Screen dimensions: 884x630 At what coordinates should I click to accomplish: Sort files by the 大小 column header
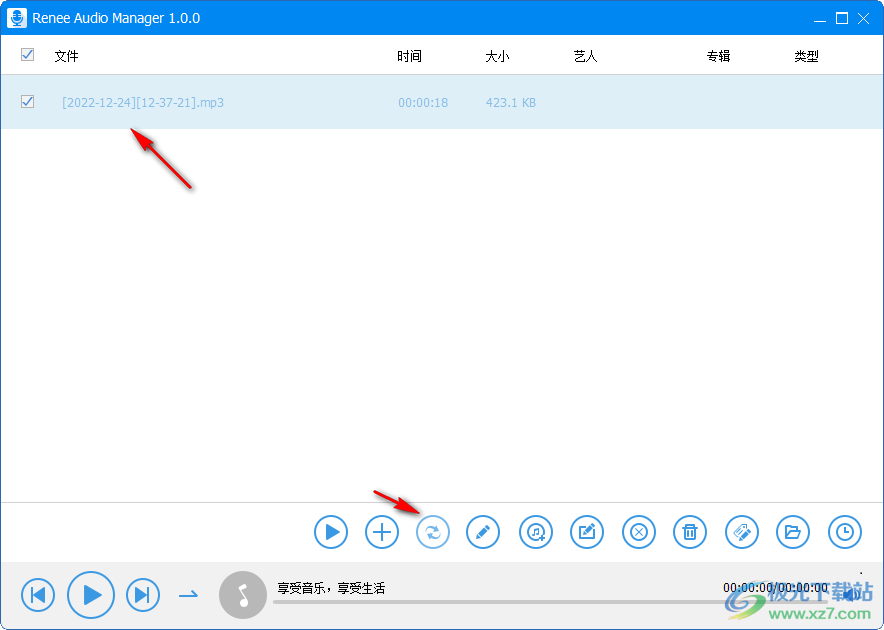click(497, 56)
